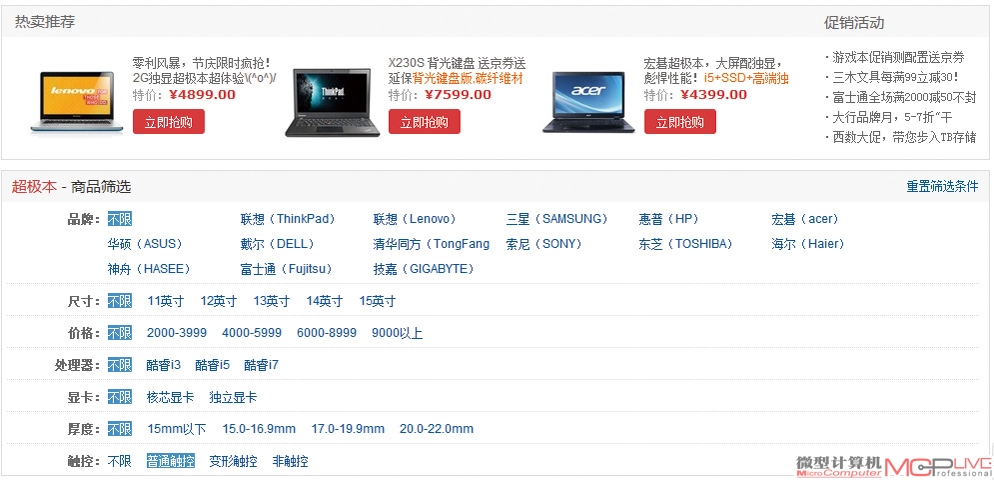Screen dimensions: 994x480
Task: Click the 超极本 category title
Action: pyautogui.click(x=34, y=187)
